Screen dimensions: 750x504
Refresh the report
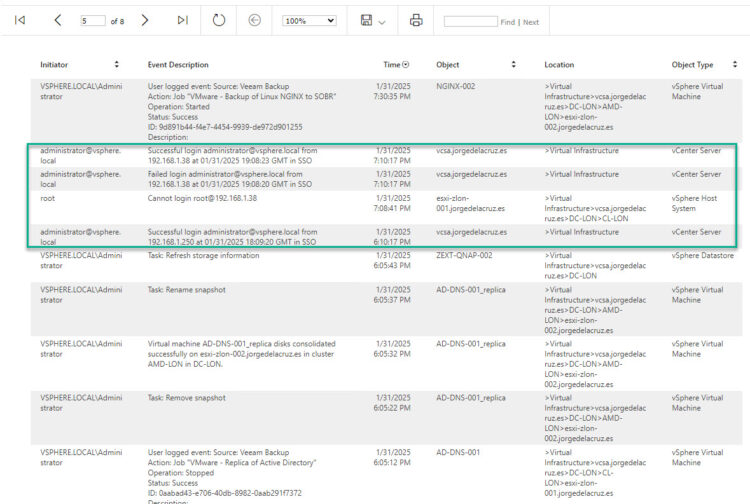pyautogui.click(x=219, y=20)
